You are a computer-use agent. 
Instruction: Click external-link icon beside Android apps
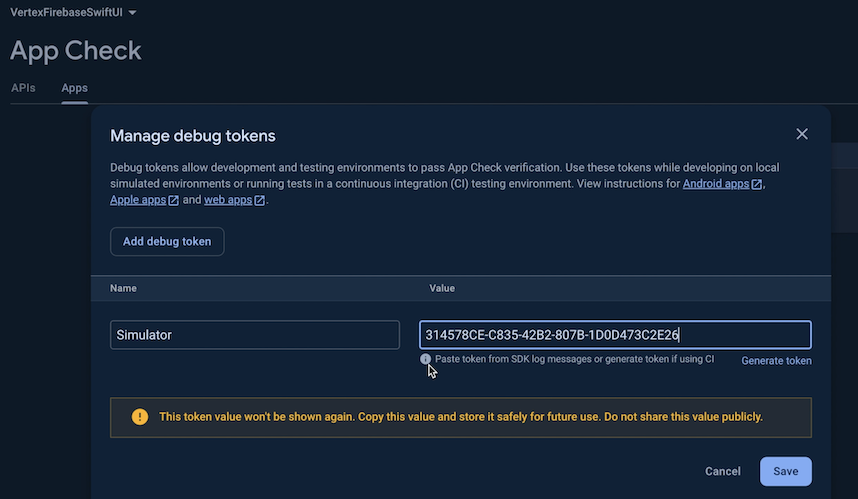[x=758, y=185]
